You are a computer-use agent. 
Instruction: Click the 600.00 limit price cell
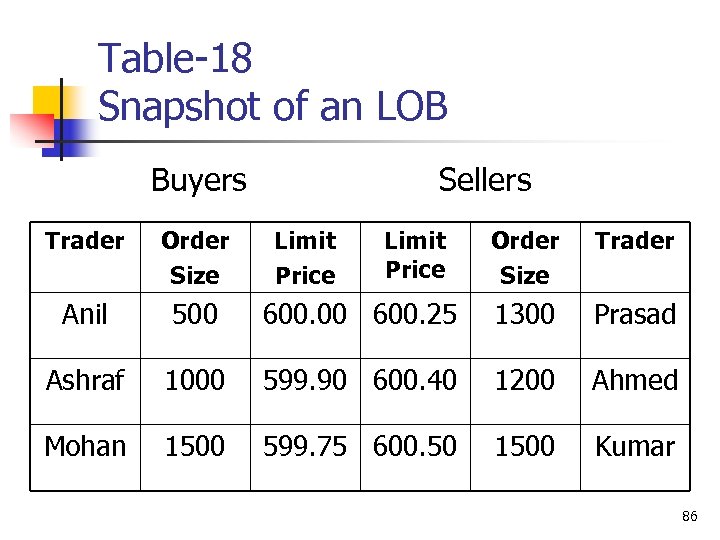point(305,314)
